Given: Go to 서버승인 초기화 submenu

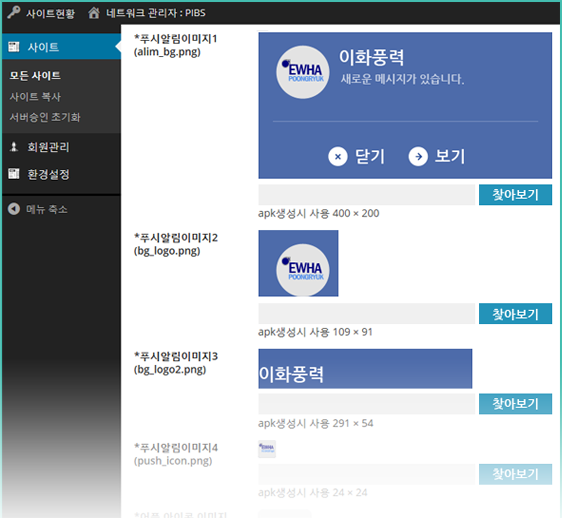Looking at the screenshot, I should pyautogui.click(x=45, y=117).
